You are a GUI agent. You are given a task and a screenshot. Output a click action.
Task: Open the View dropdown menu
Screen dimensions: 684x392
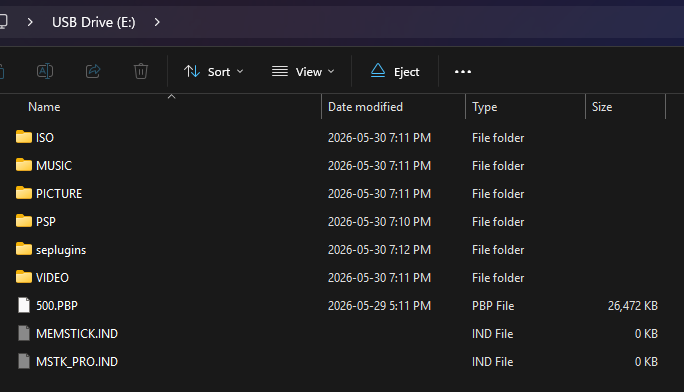303,72
